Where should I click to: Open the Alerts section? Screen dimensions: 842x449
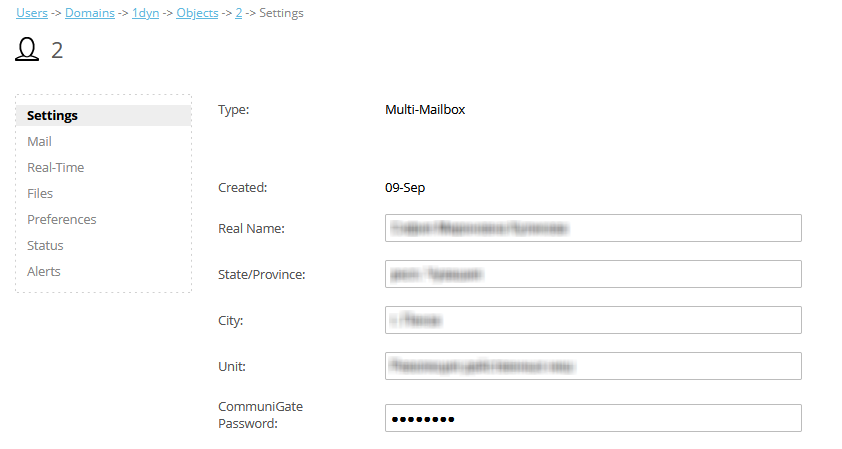44,271
